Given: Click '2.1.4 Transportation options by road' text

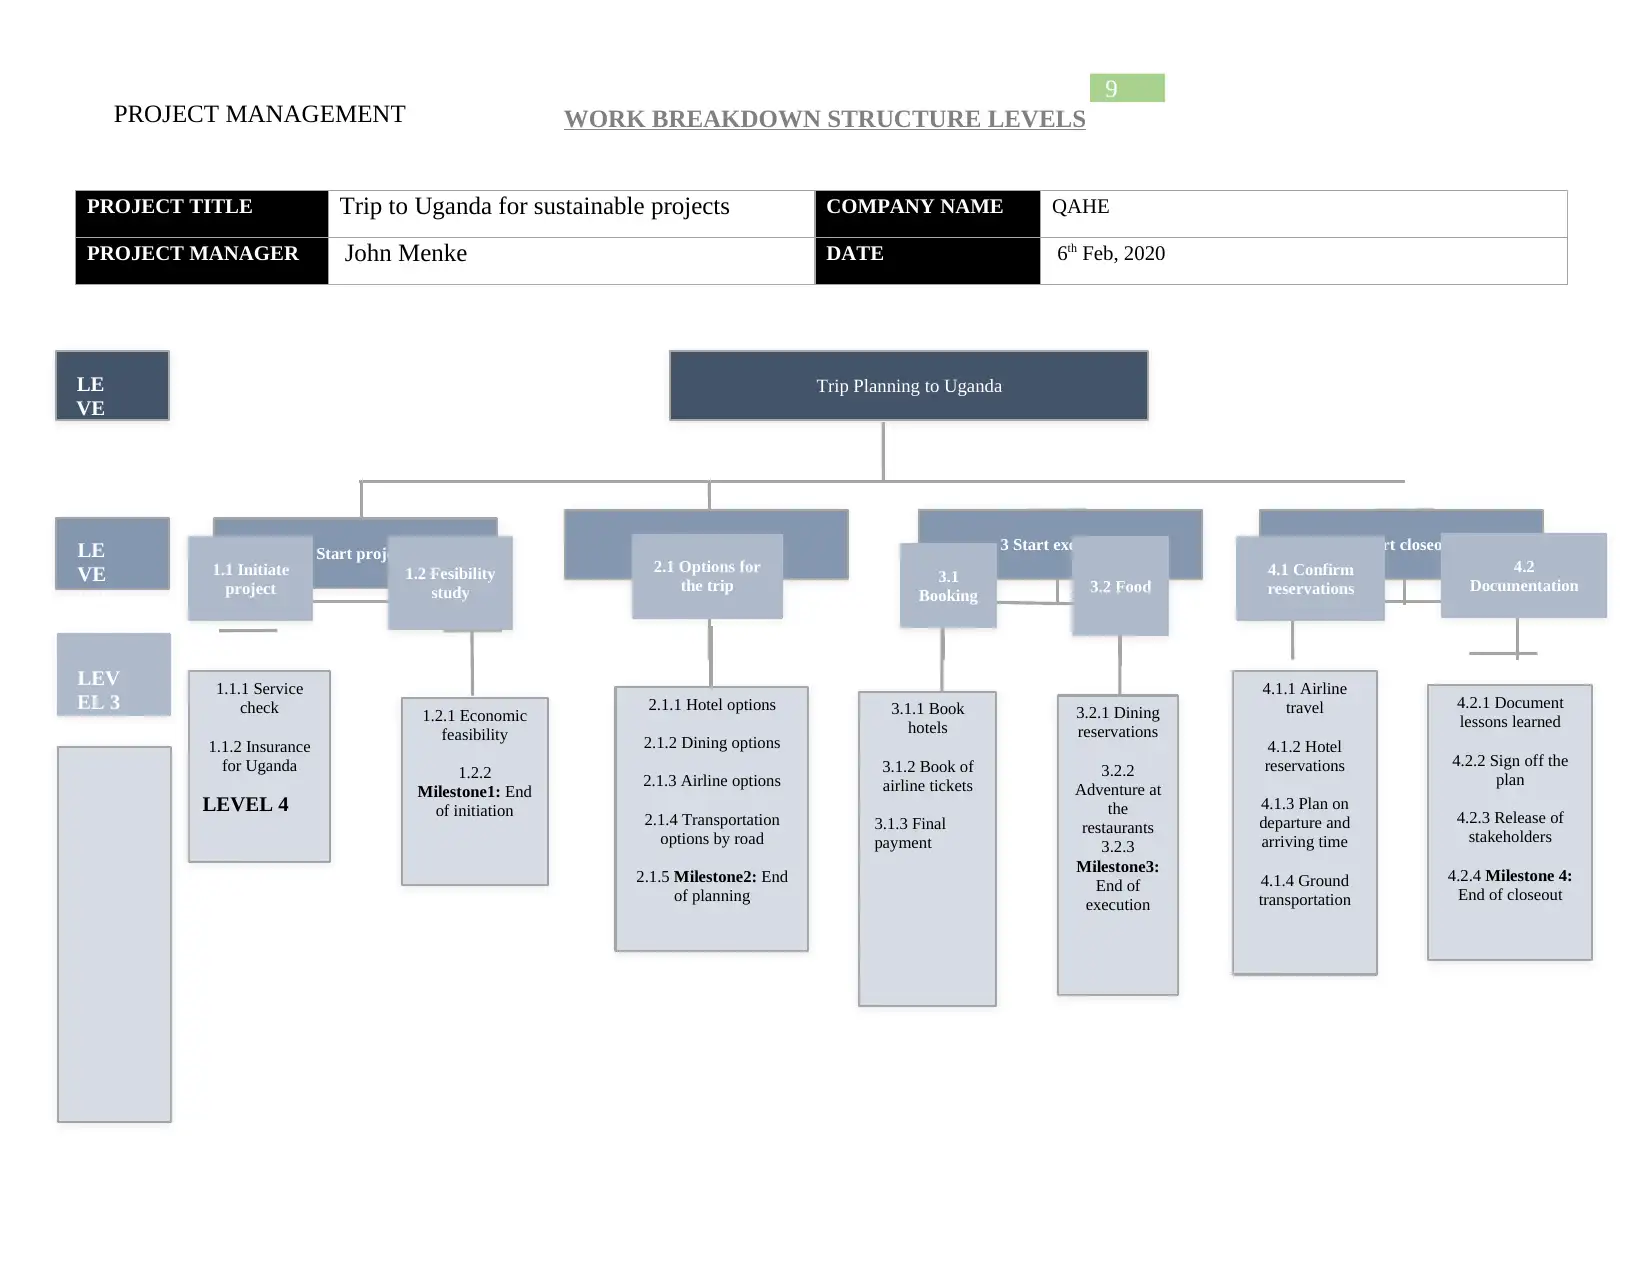Looking at the screenshot, I should coord(712,829).
